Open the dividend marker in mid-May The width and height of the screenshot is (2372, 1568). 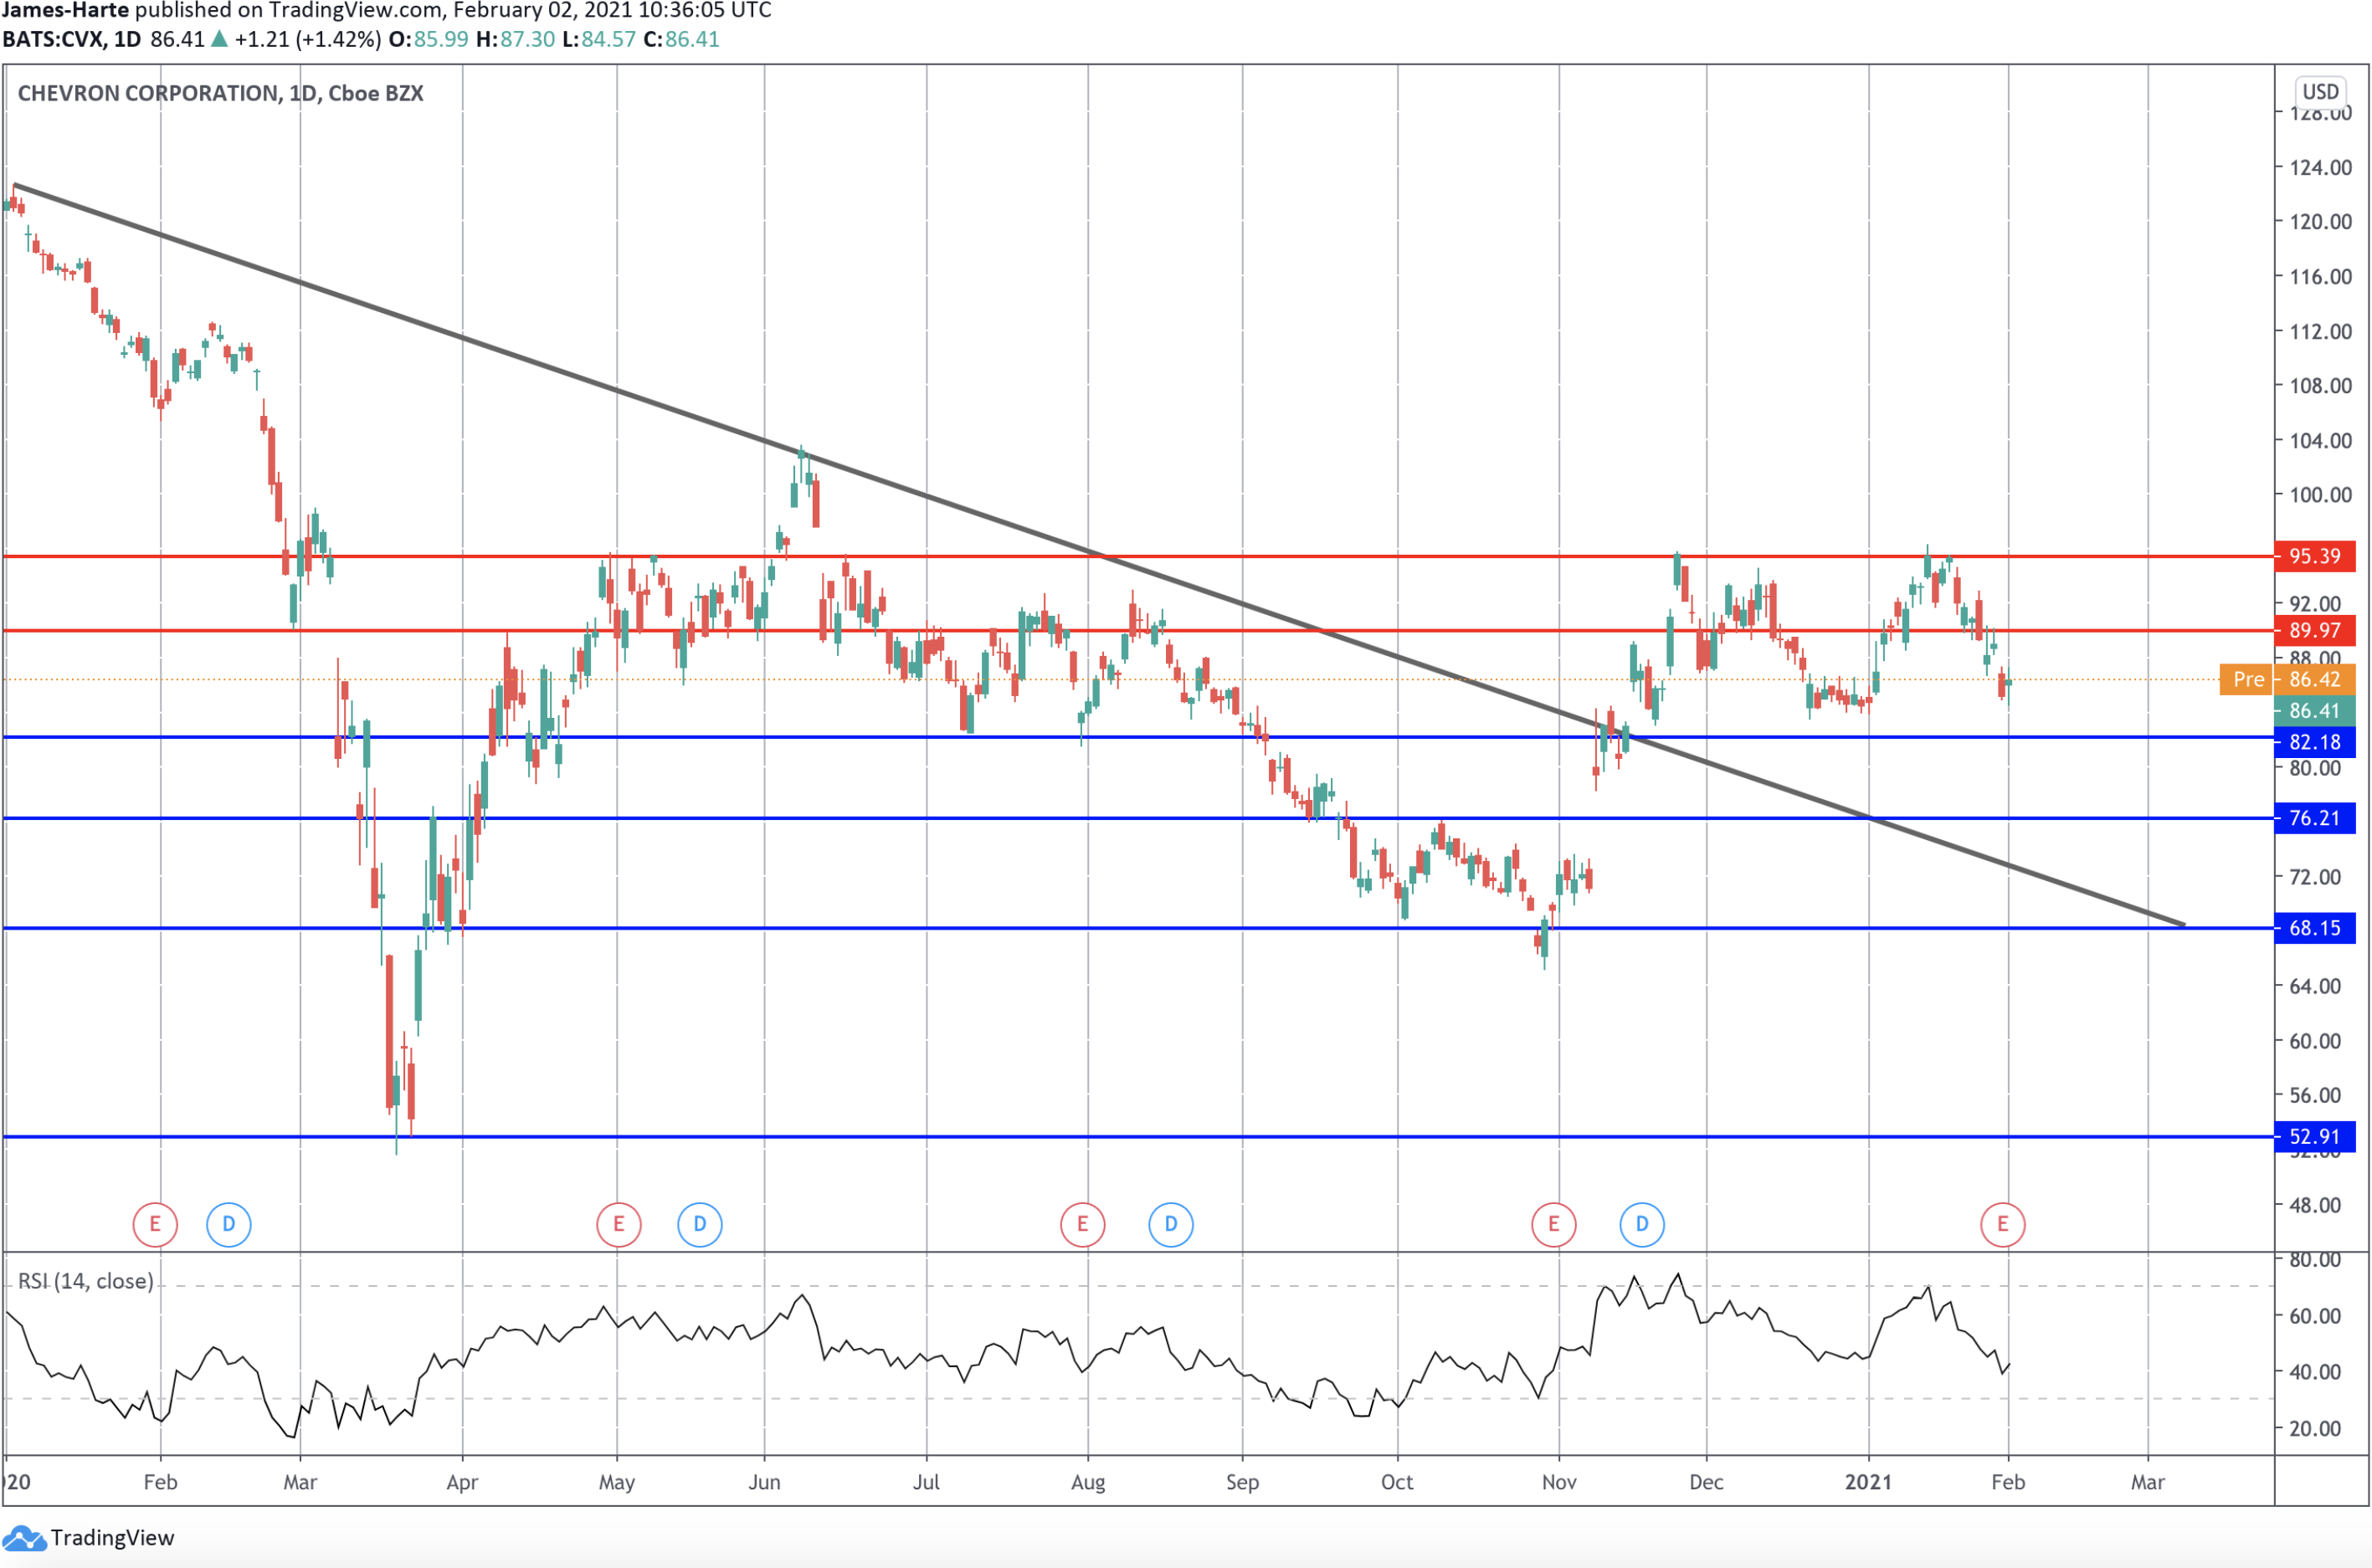(700, 1224)
